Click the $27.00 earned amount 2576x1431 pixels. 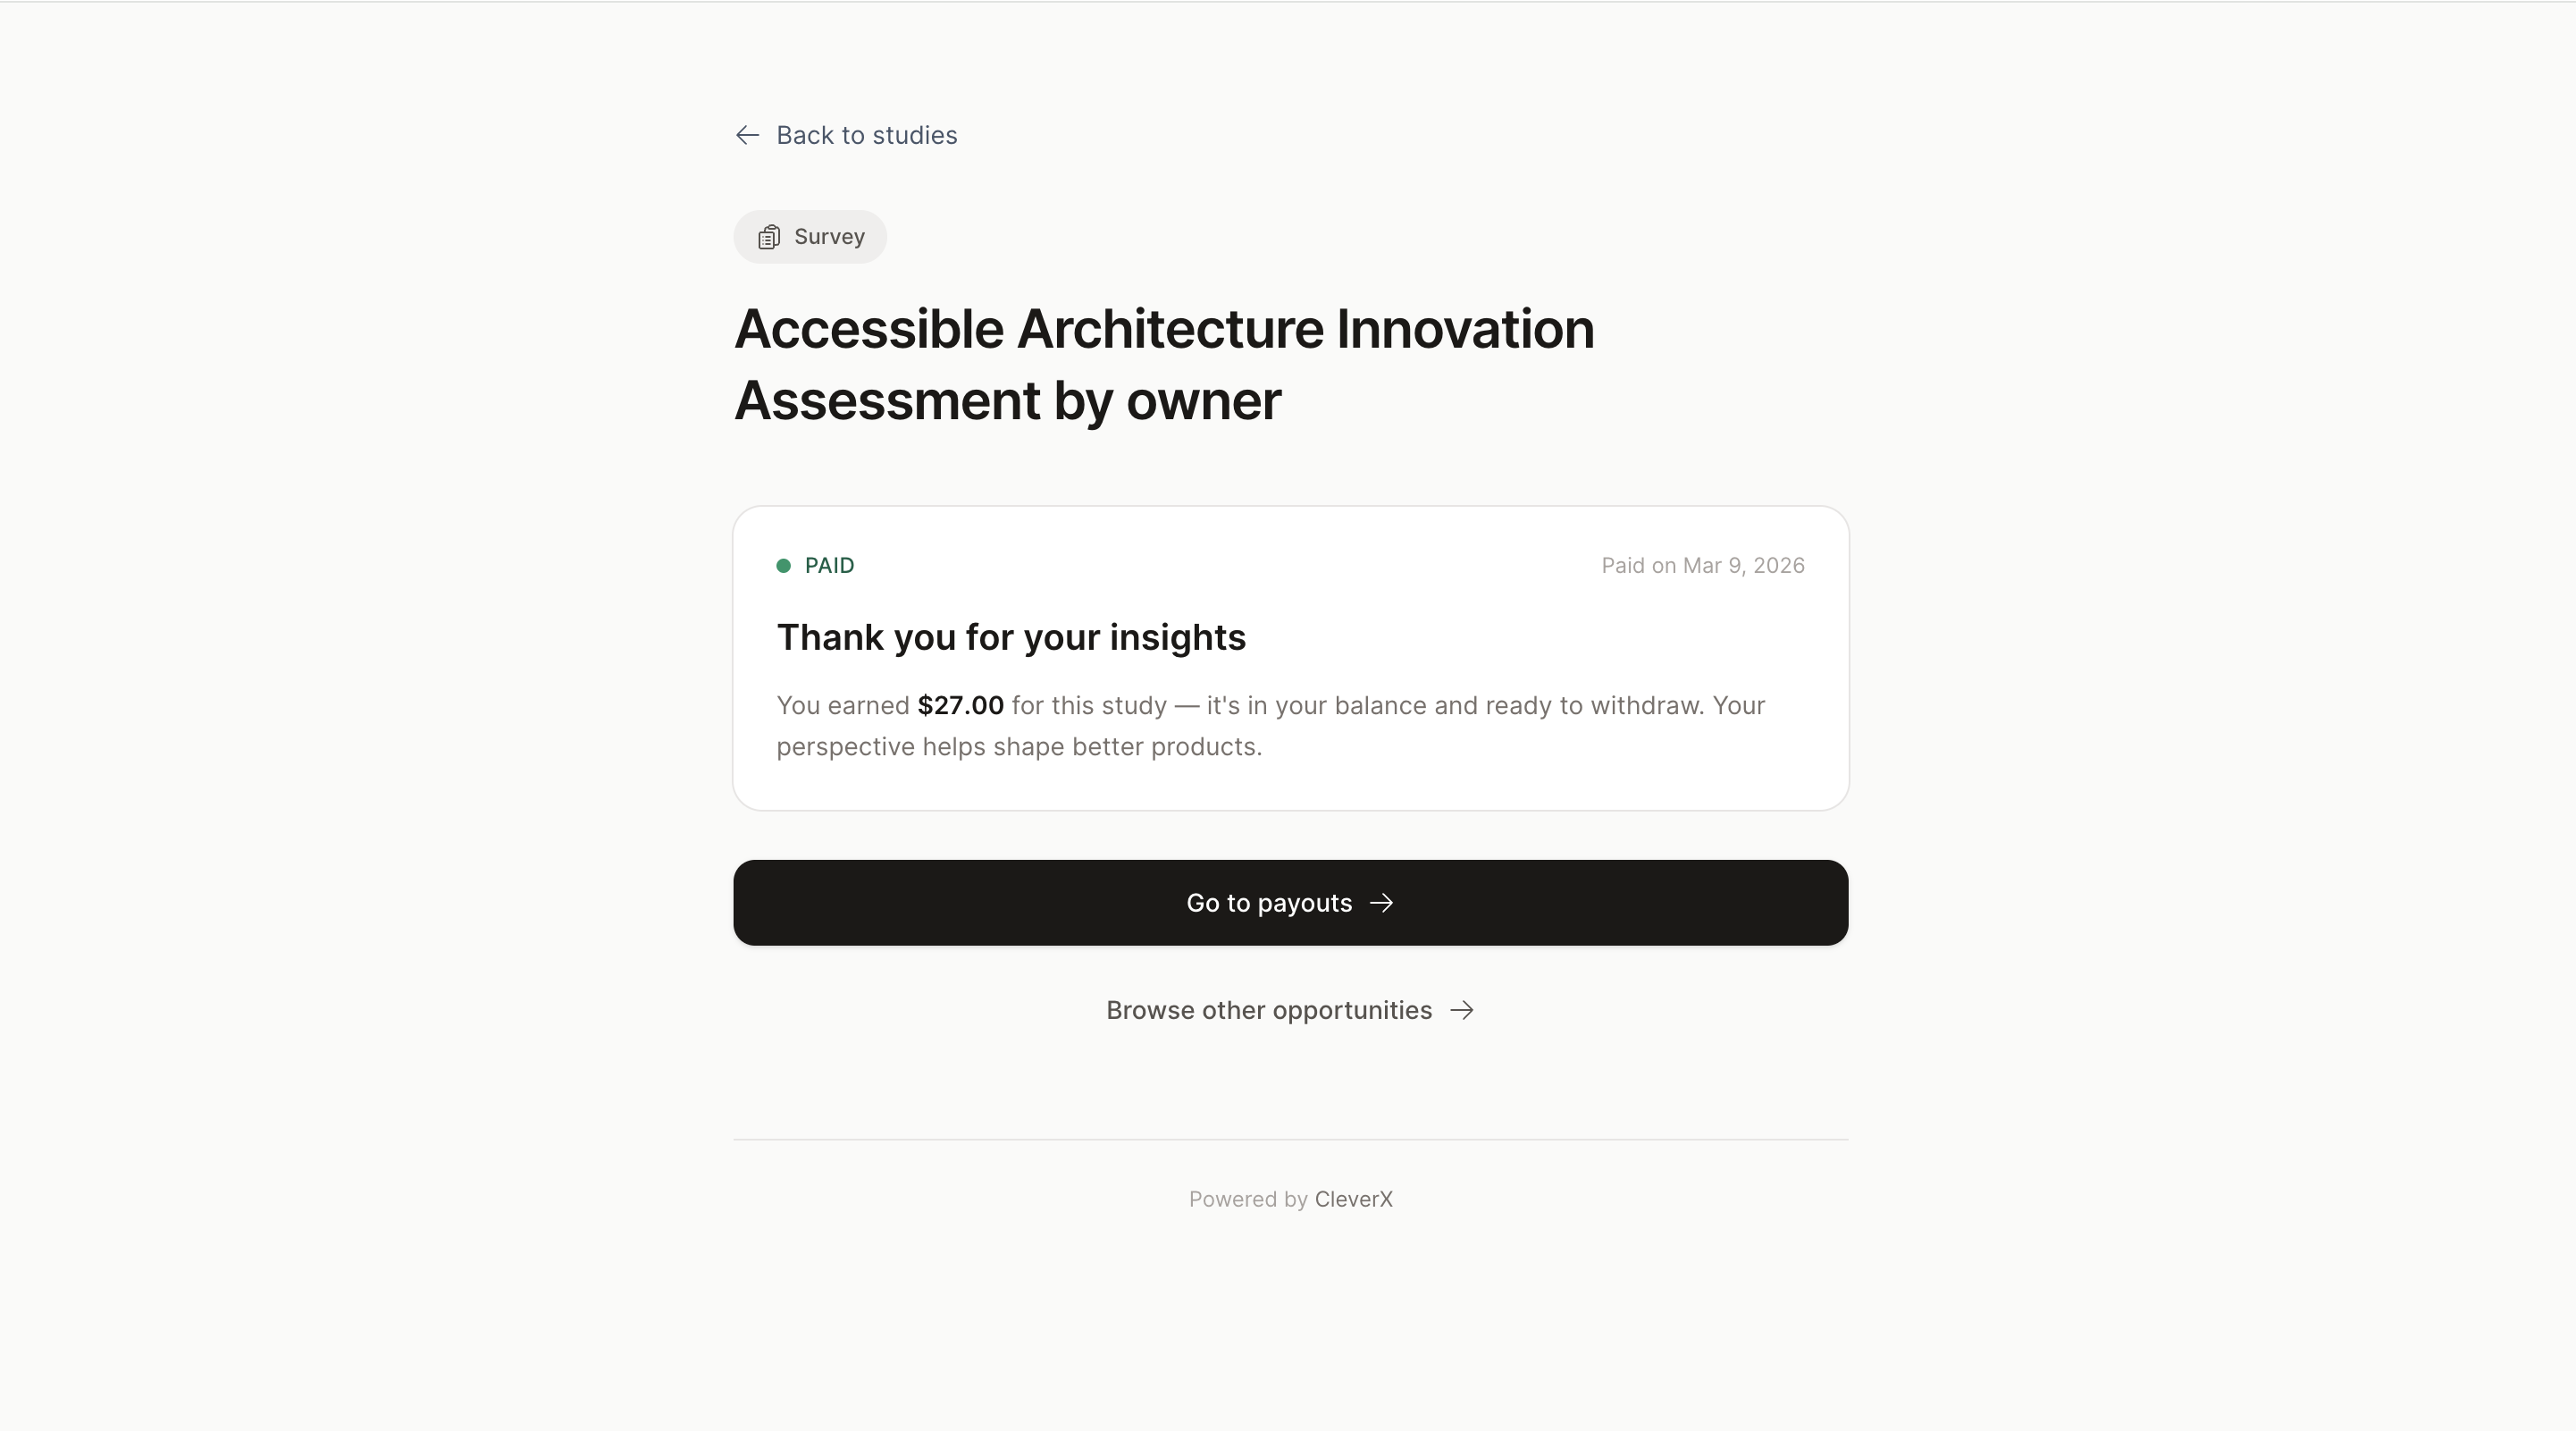pyautogui.click(x=960, y=706)
